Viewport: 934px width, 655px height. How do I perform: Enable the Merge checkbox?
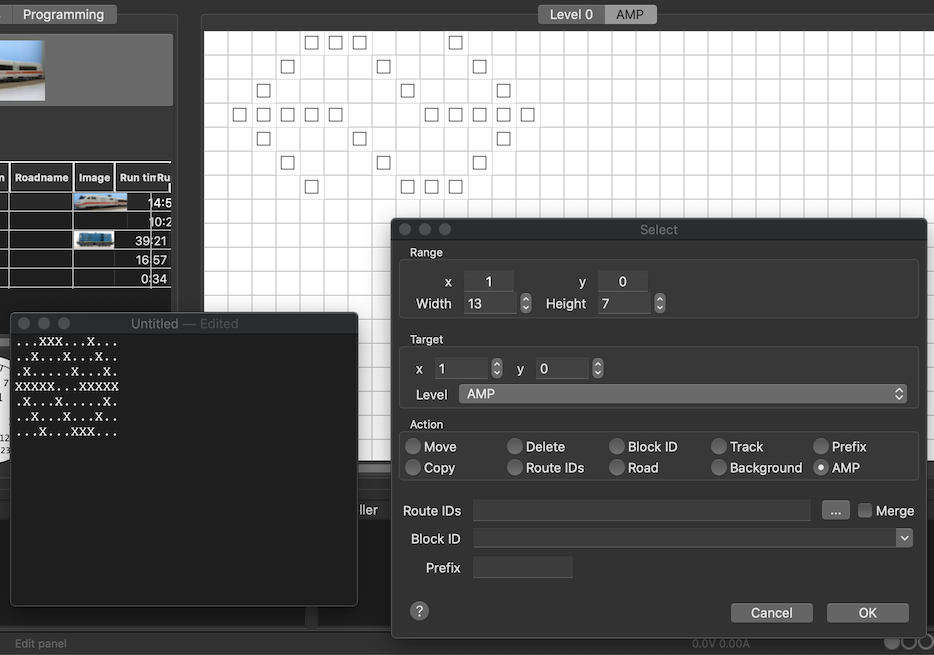866,510
